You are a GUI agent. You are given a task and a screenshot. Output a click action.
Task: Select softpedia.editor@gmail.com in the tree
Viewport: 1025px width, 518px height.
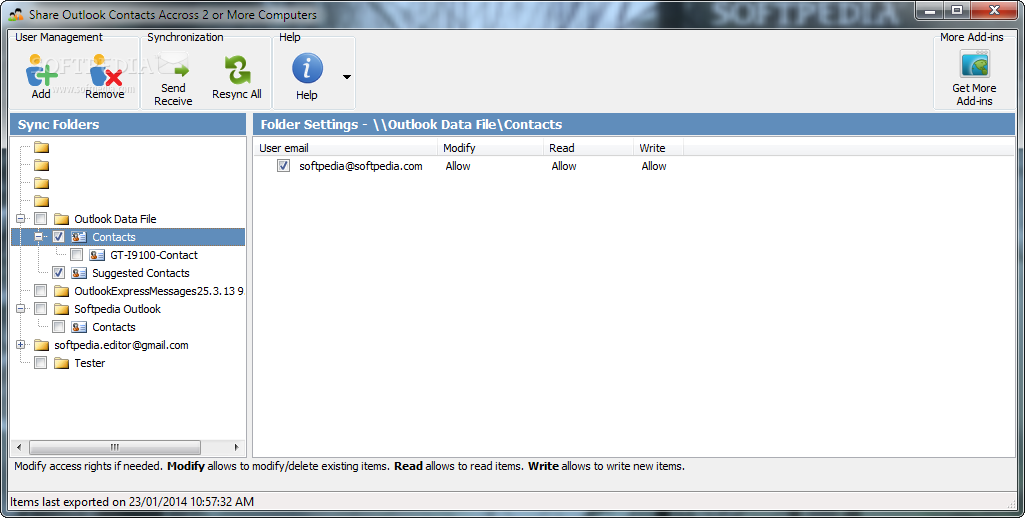tap(121, 345)
